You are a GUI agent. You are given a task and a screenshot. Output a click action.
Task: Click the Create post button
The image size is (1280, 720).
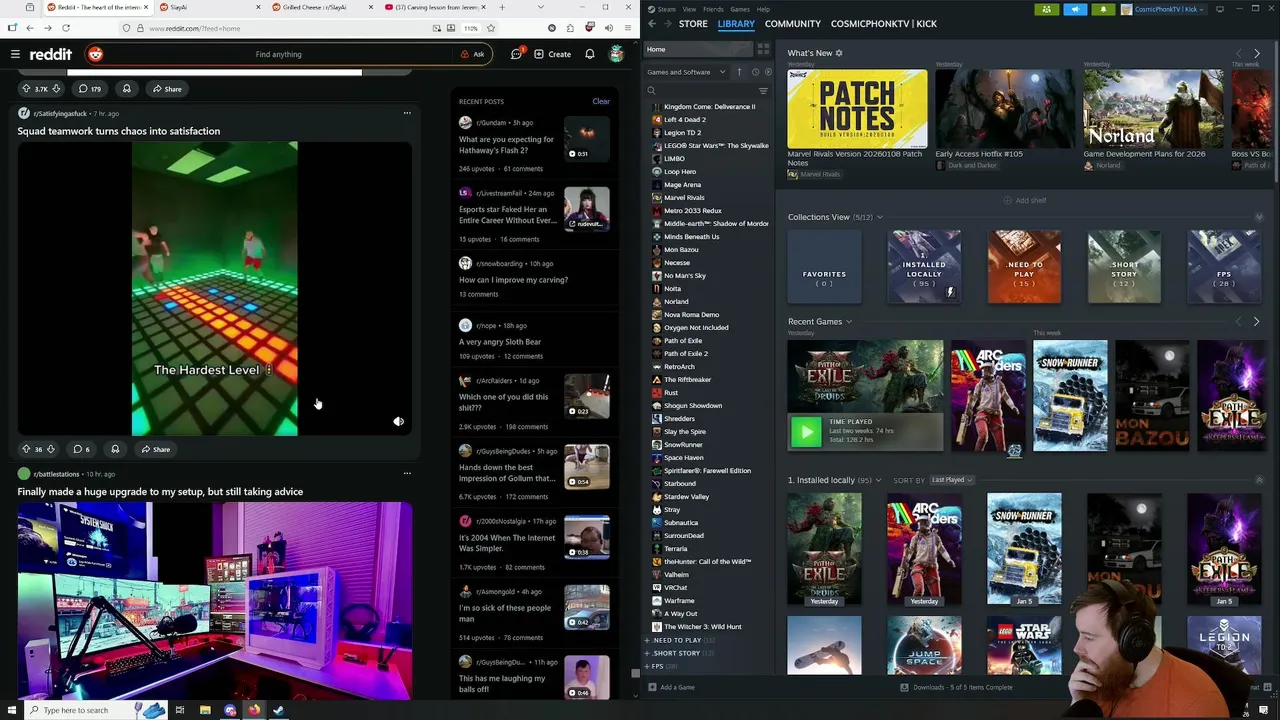[x=553, y=54]
